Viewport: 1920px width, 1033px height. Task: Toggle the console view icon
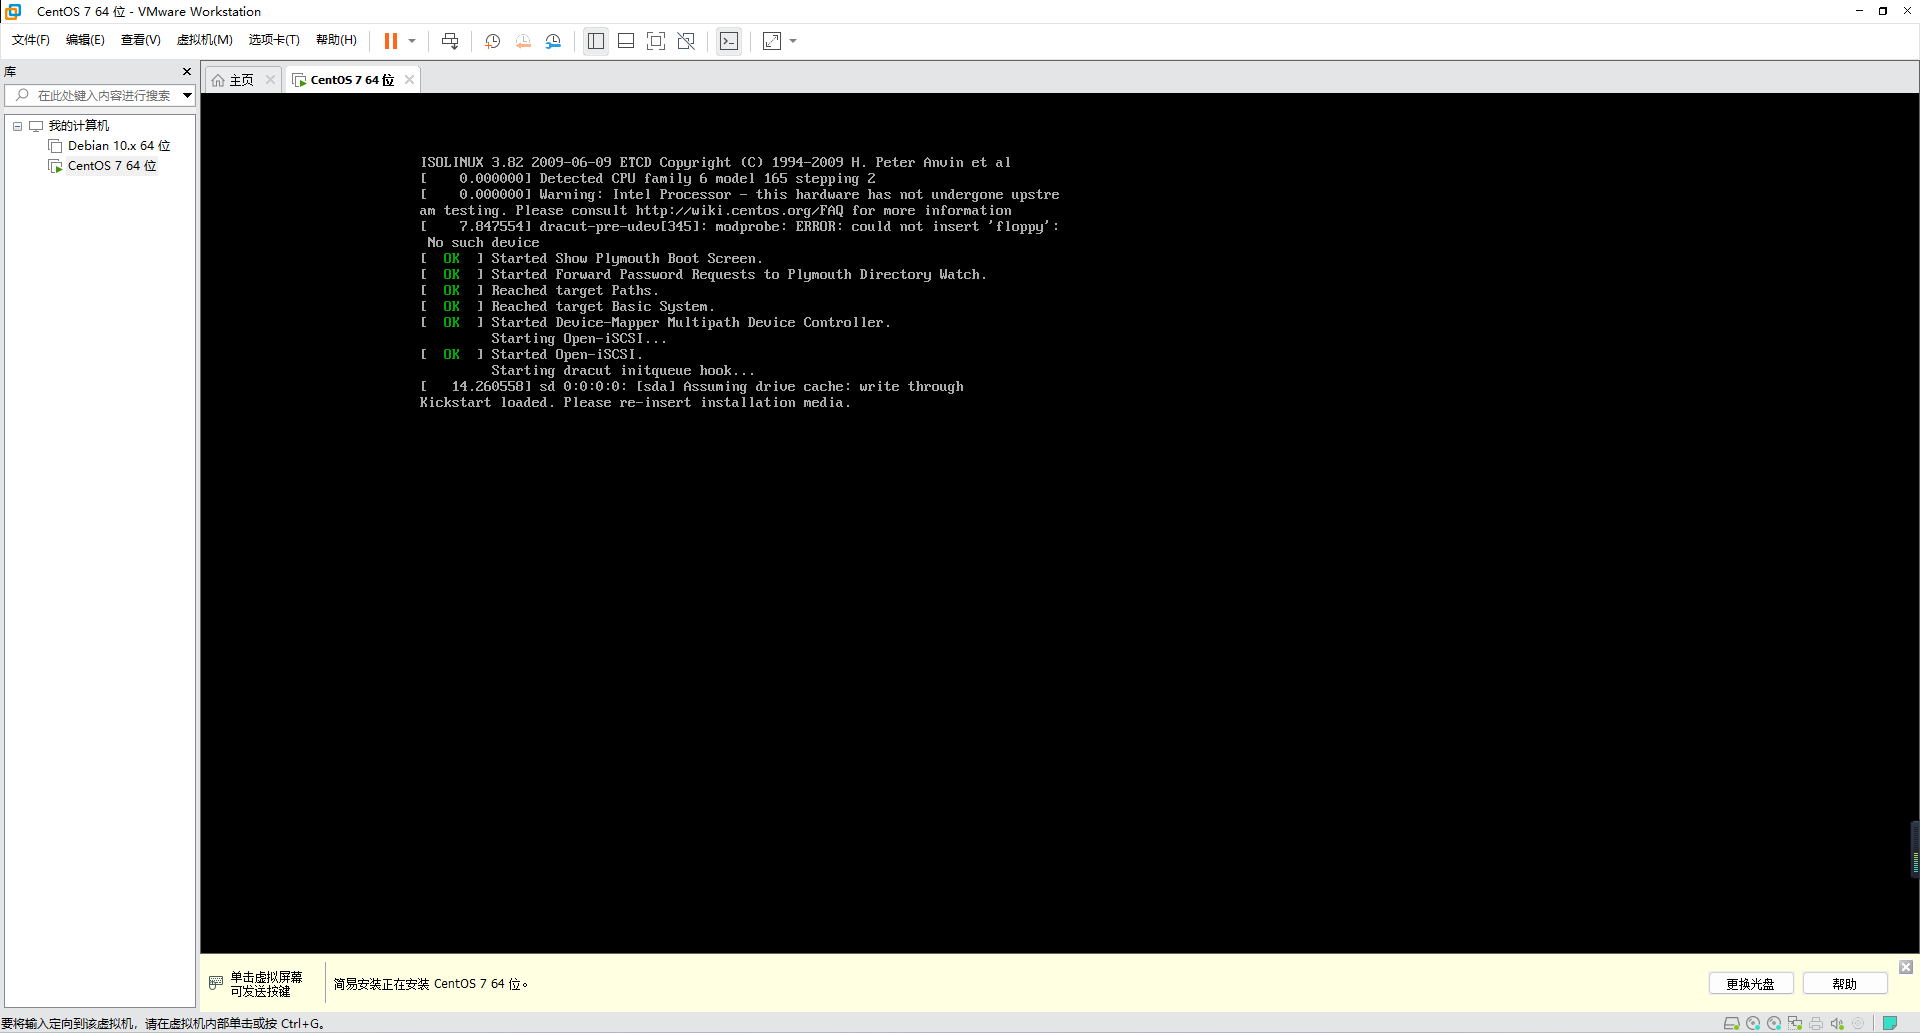729,41
